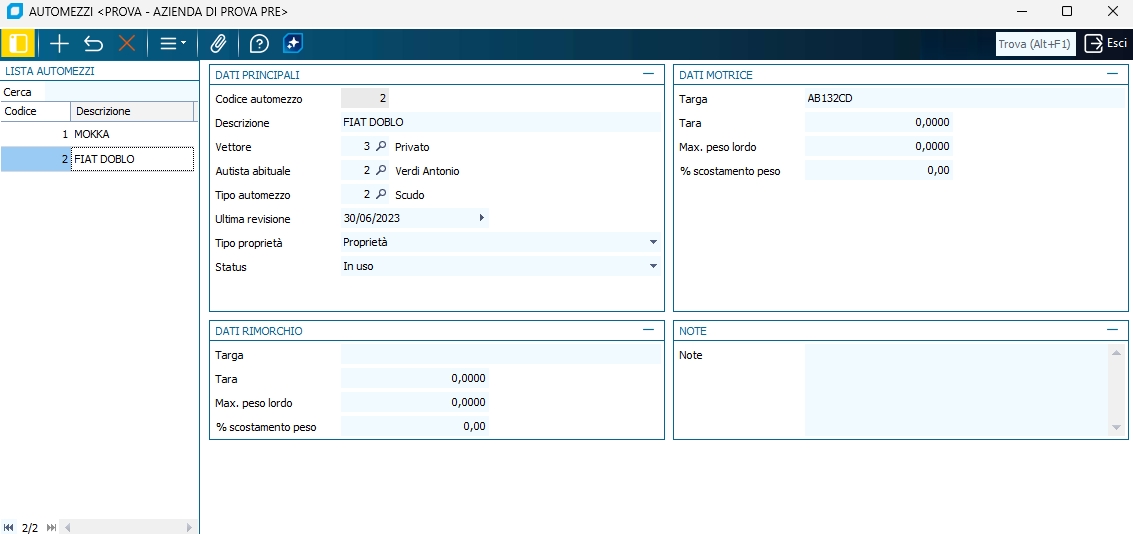This screenshot has height=534, width=1133.
Task: Sort by Codice column header
Action: tap(35, 111)
